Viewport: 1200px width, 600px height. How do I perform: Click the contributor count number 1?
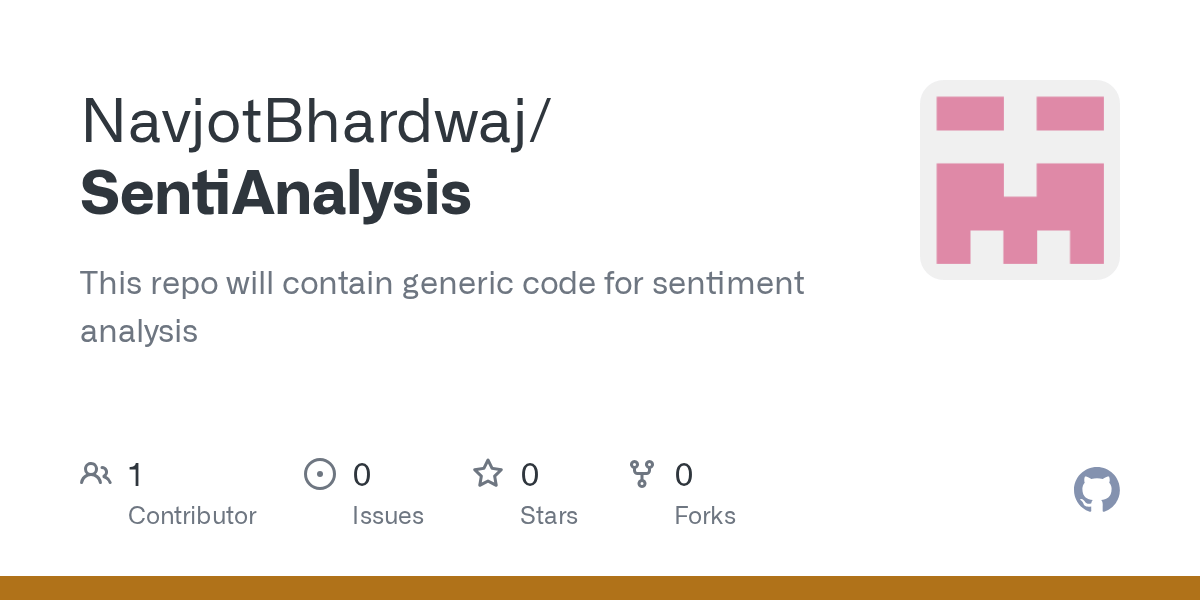coord(135,474)
